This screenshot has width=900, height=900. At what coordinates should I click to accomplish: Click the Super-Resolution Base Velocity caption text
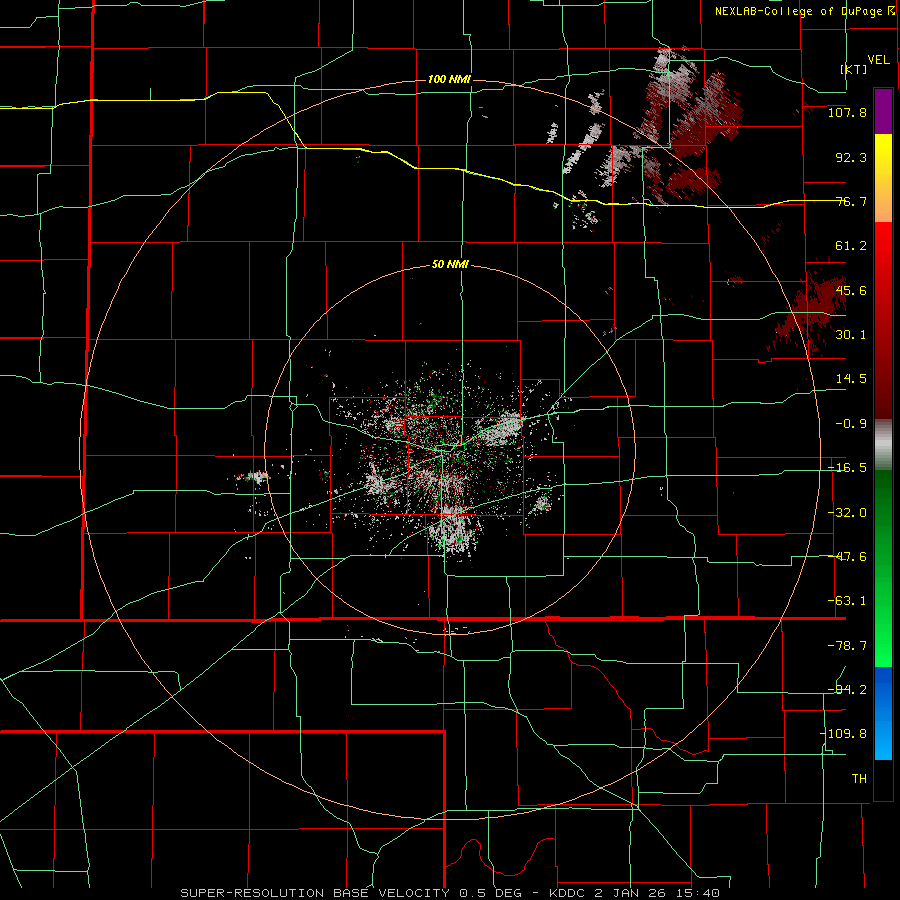(x=450, y=893)
